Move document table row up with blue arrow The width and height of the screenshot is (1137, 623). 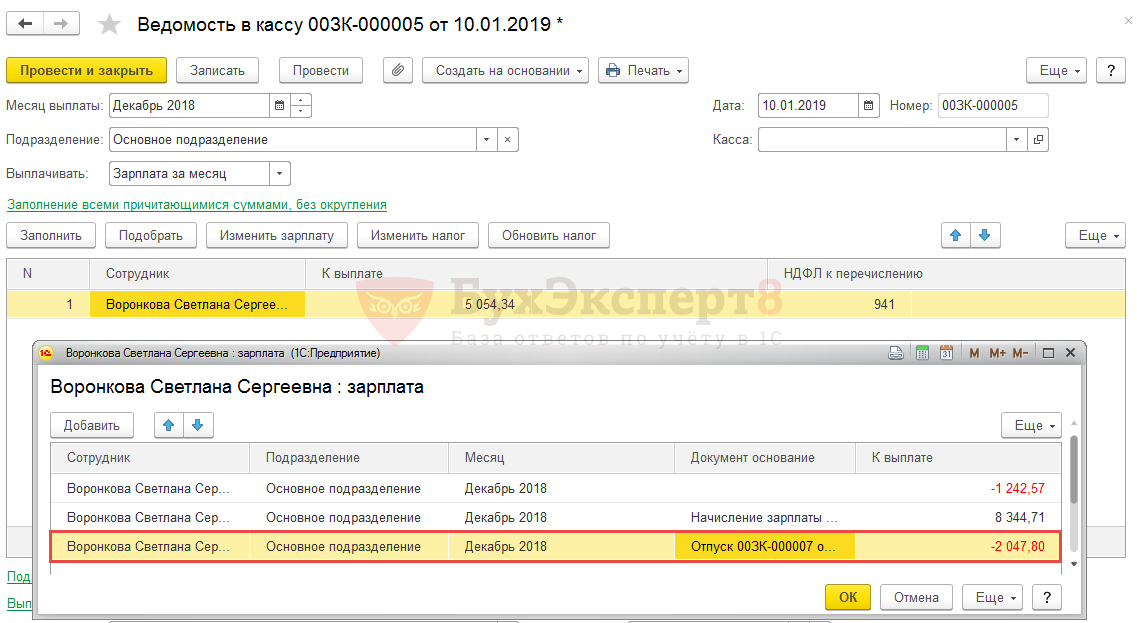(956, 235)
